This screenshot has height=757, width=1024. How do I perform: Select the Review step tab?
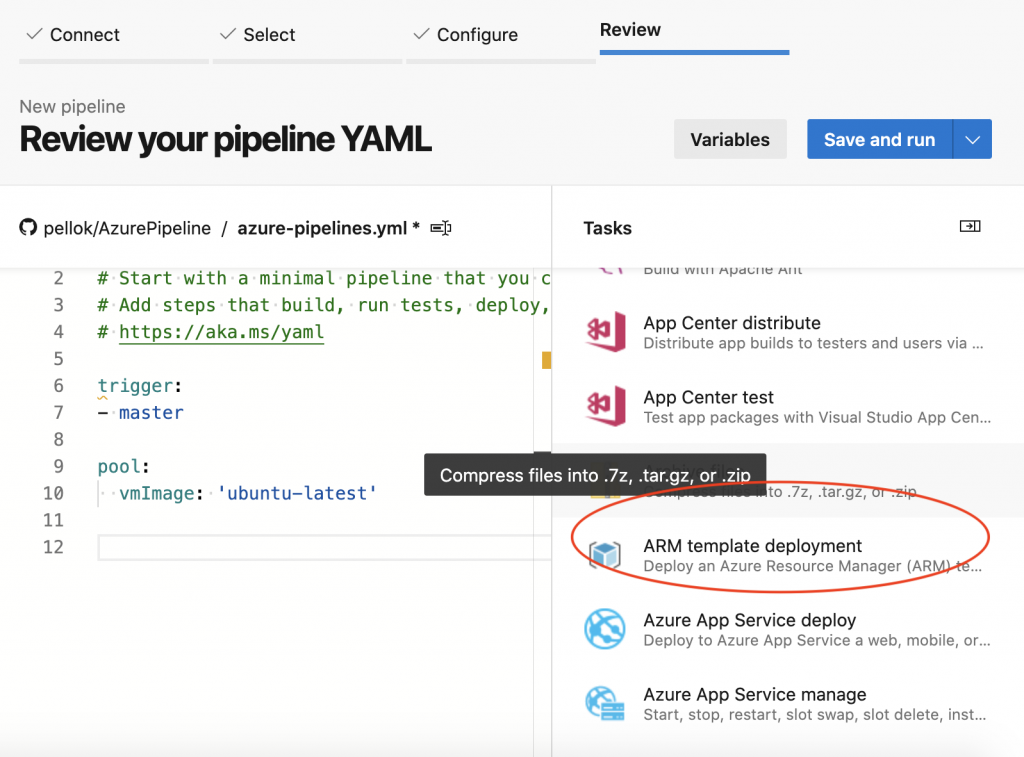pyautogui.click(x=630, y=30)
